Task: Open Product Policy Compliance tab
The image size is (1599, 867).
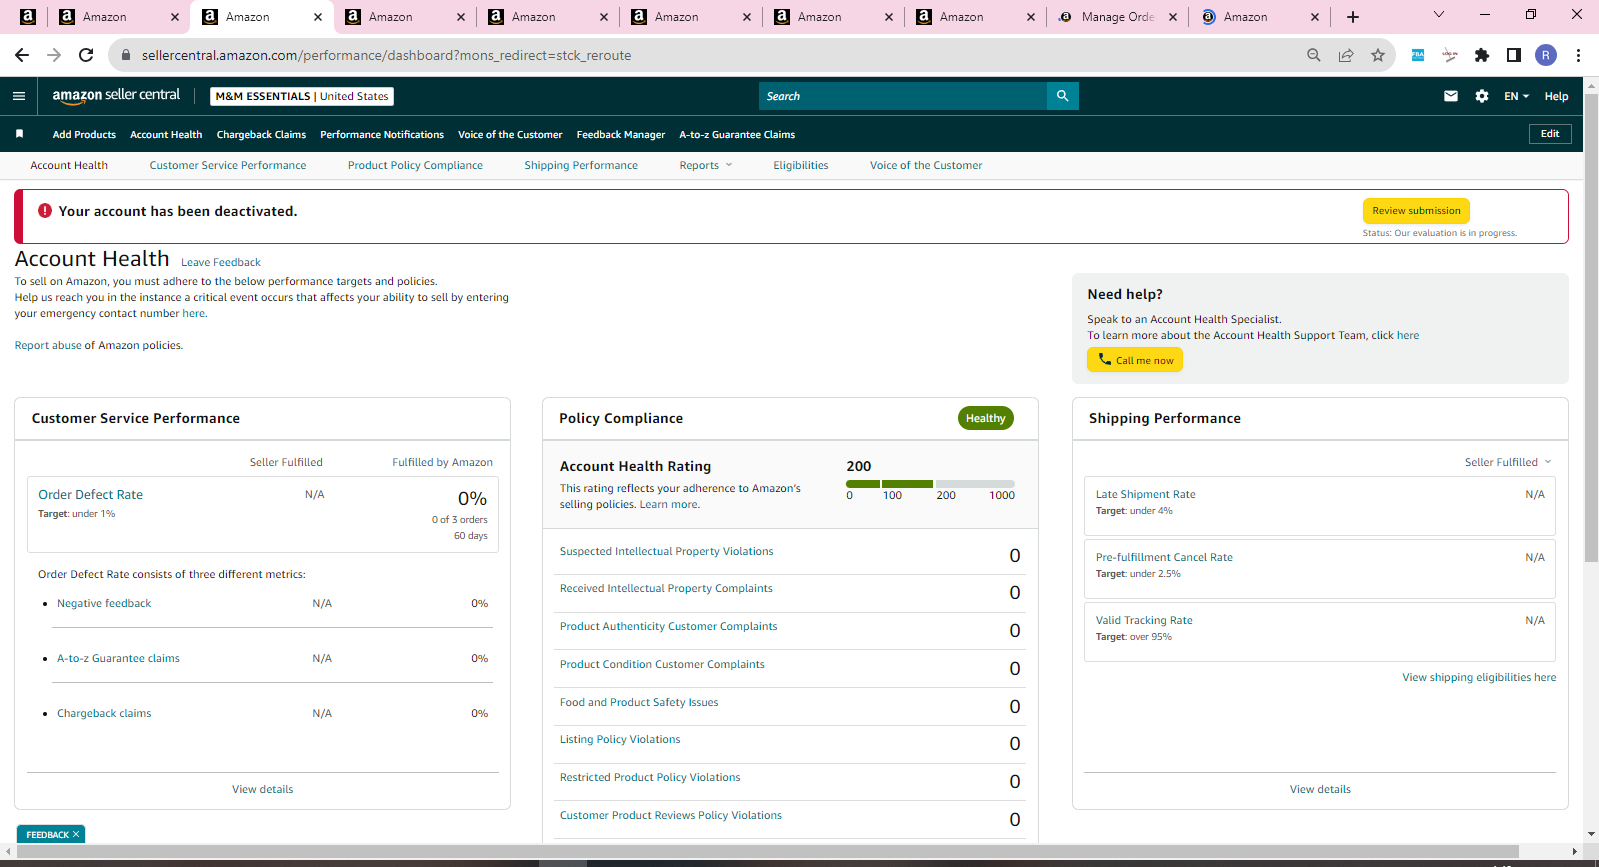Action: click(415, 165)
